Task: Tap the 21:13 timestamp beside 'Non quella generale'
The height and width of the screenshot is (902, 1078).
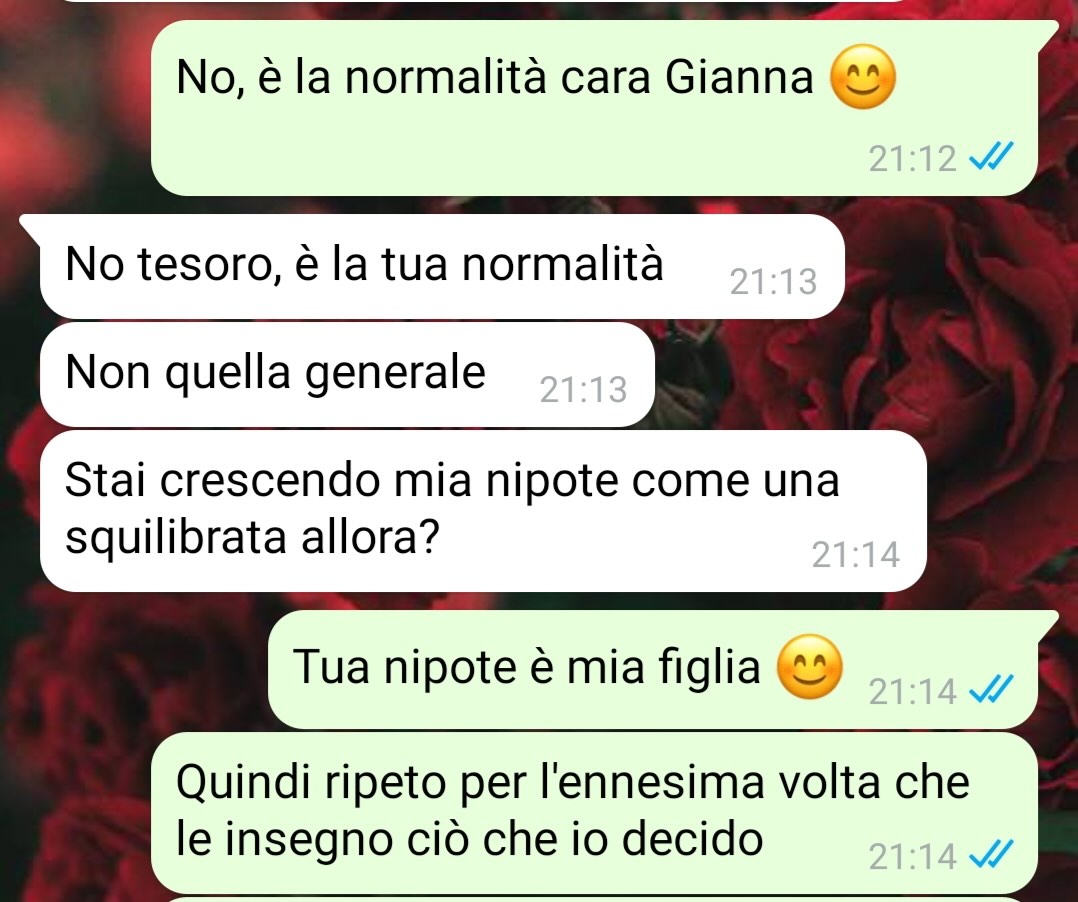Action: pyautogui.click(x=583, y=390)
